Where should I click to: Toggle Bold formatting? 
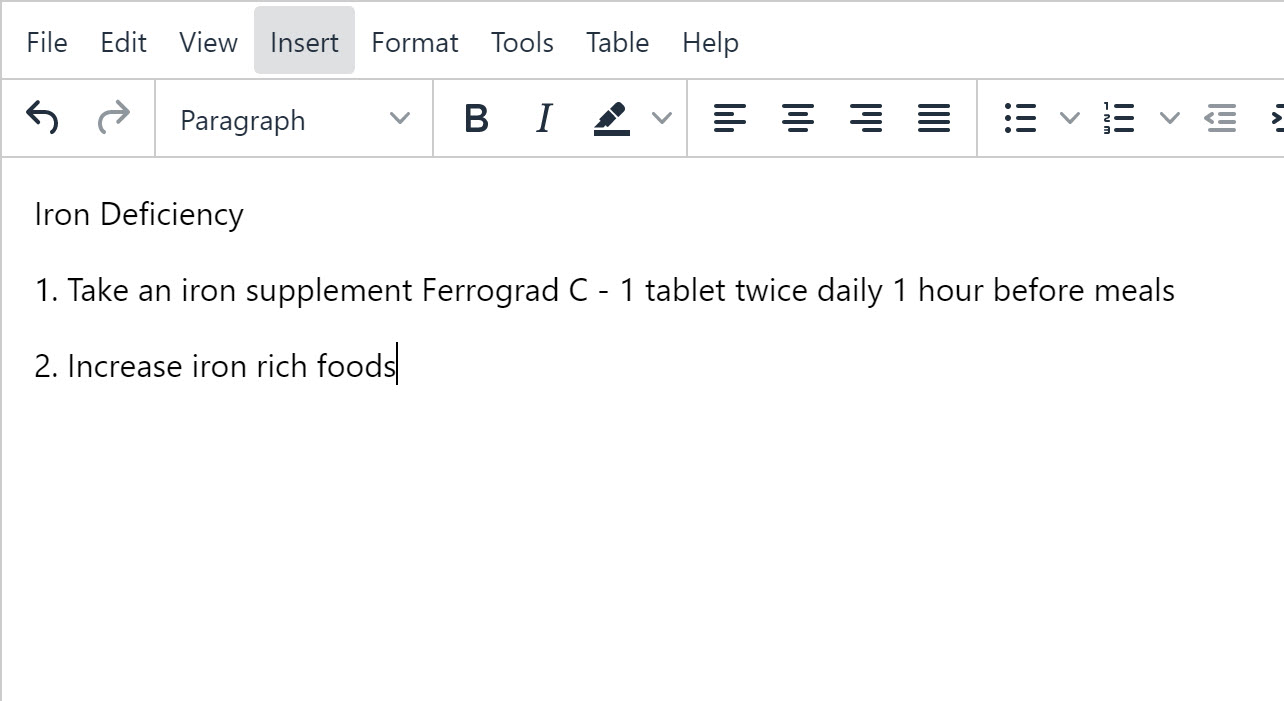[476, 119]
